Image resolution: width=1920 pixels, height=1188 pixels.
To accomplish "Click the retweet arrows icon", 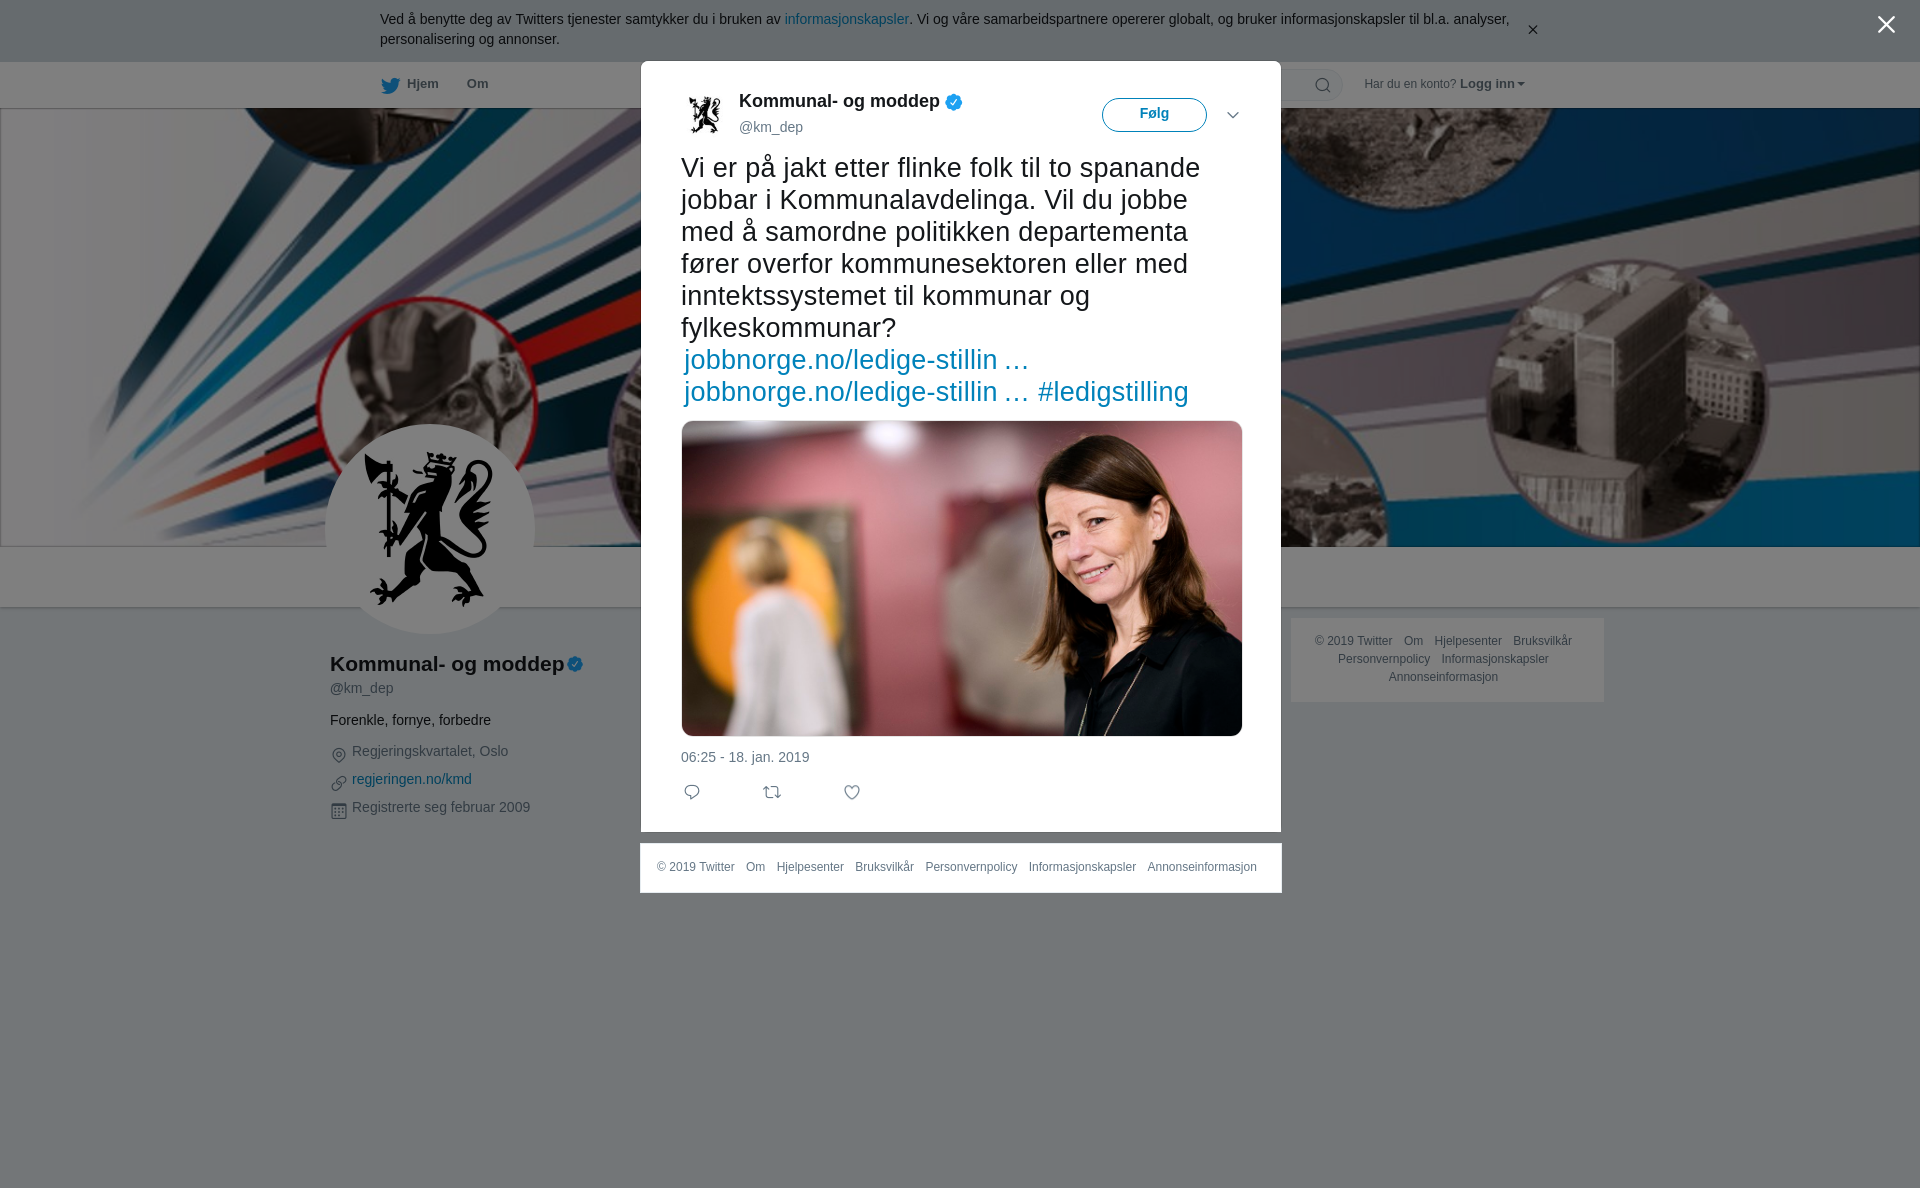I will [772, 792].
